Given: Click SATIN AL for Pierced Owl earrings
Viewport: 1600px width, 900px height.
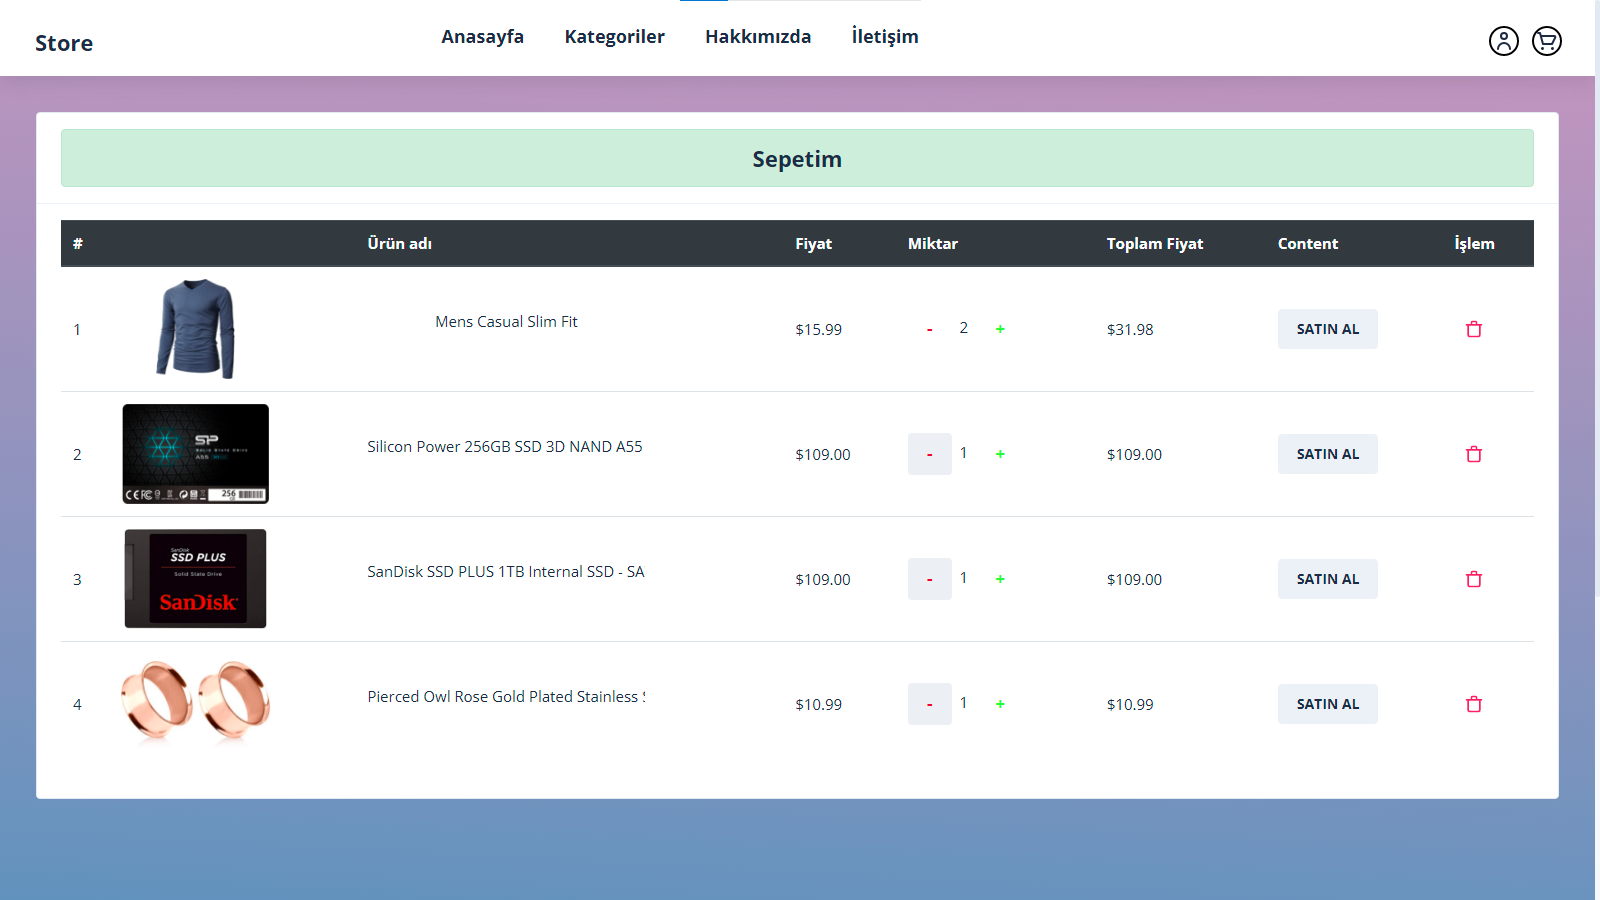Looking at the screenshot, I should click(1327, 704).
